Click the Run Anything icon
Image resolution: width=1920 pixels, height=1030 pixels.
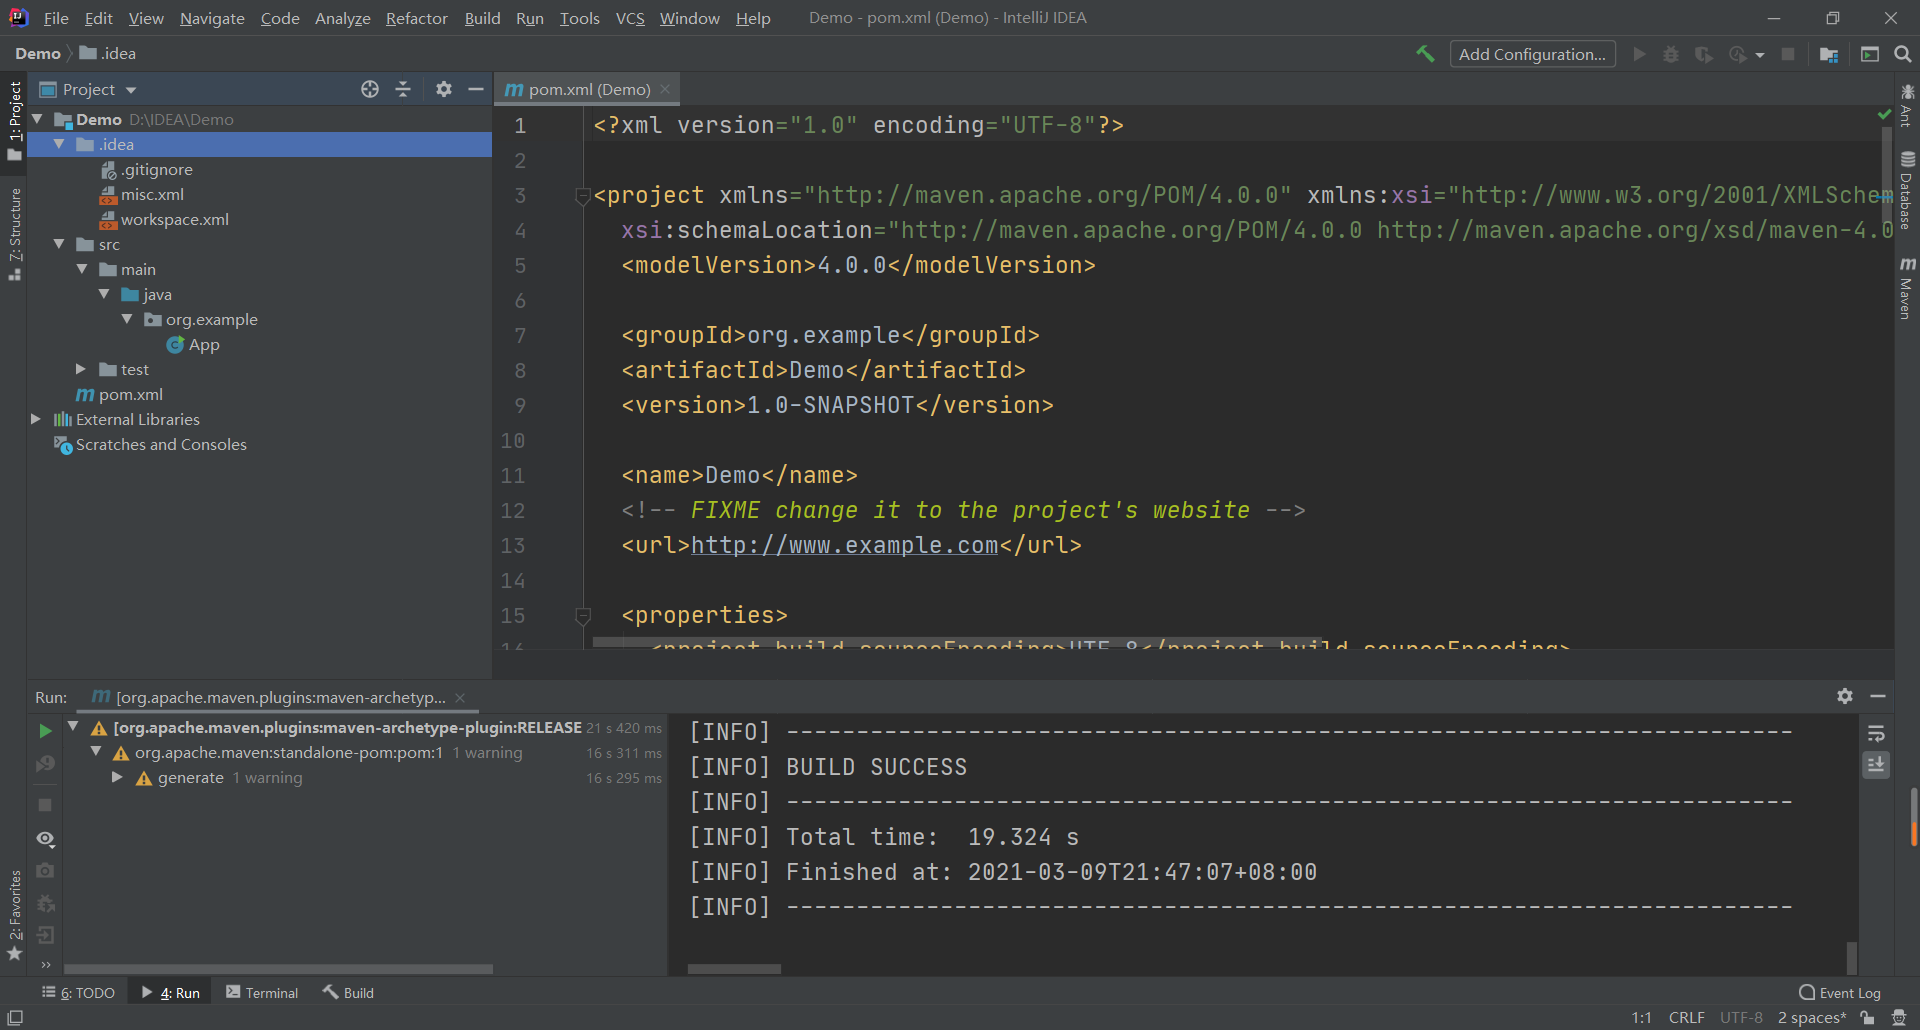[1870, 54]
